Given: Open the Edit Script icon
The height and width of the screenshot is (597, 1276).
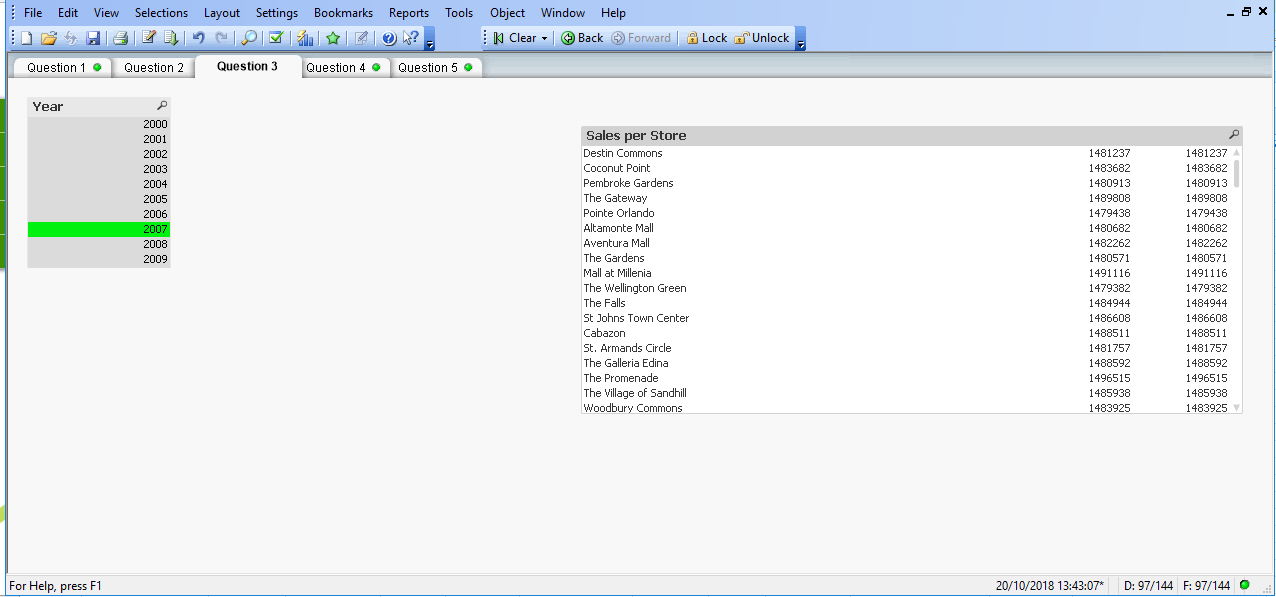Looking at the screenshot, I should [148, 37].
